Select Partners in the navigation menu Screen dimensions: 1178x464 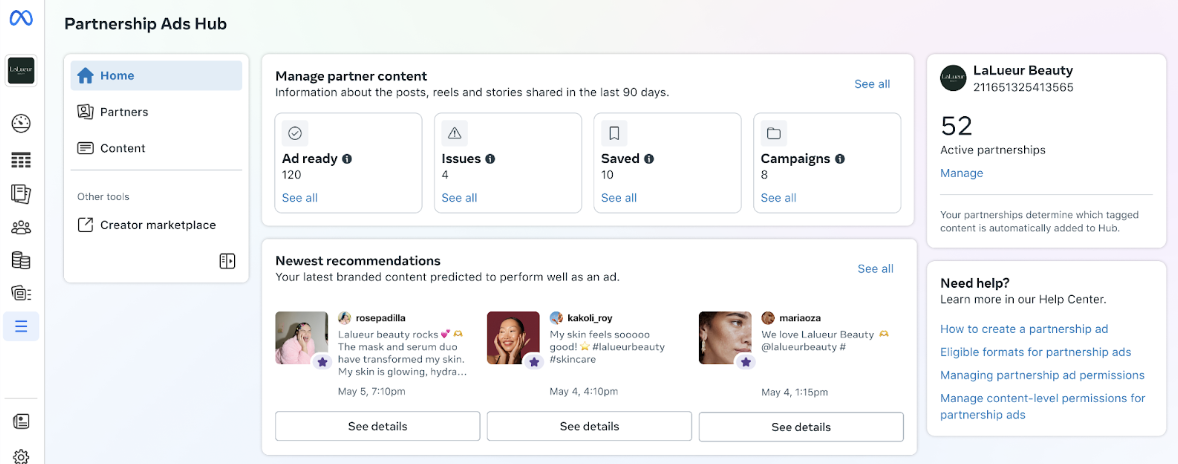click(x=124, y=112)
